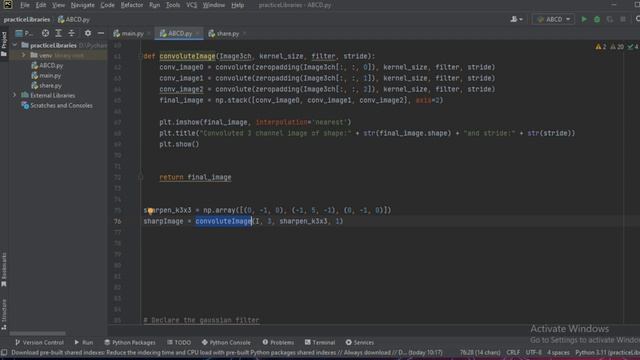The image size is (640, 360).
Task: Open the TODO tool window
Action: (x=179, y=342)
